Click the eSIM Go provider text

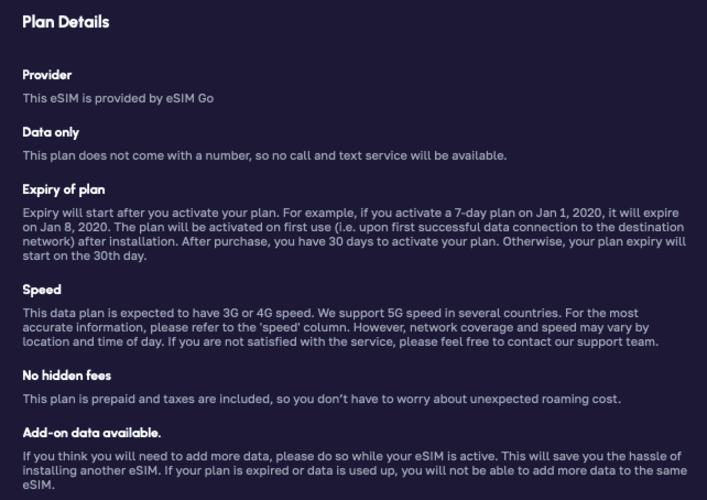coord(118,98)
